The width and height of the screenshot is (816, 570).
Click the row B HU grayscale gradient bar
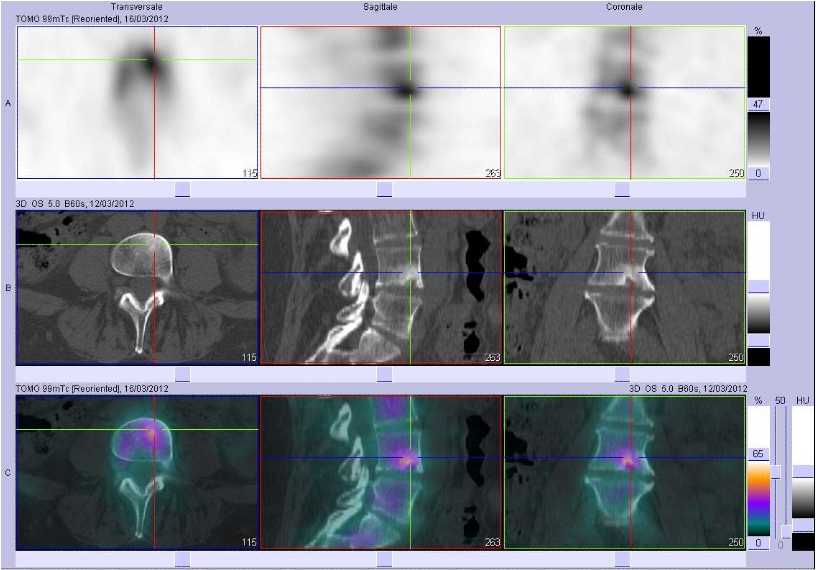(x=758, y=313)
